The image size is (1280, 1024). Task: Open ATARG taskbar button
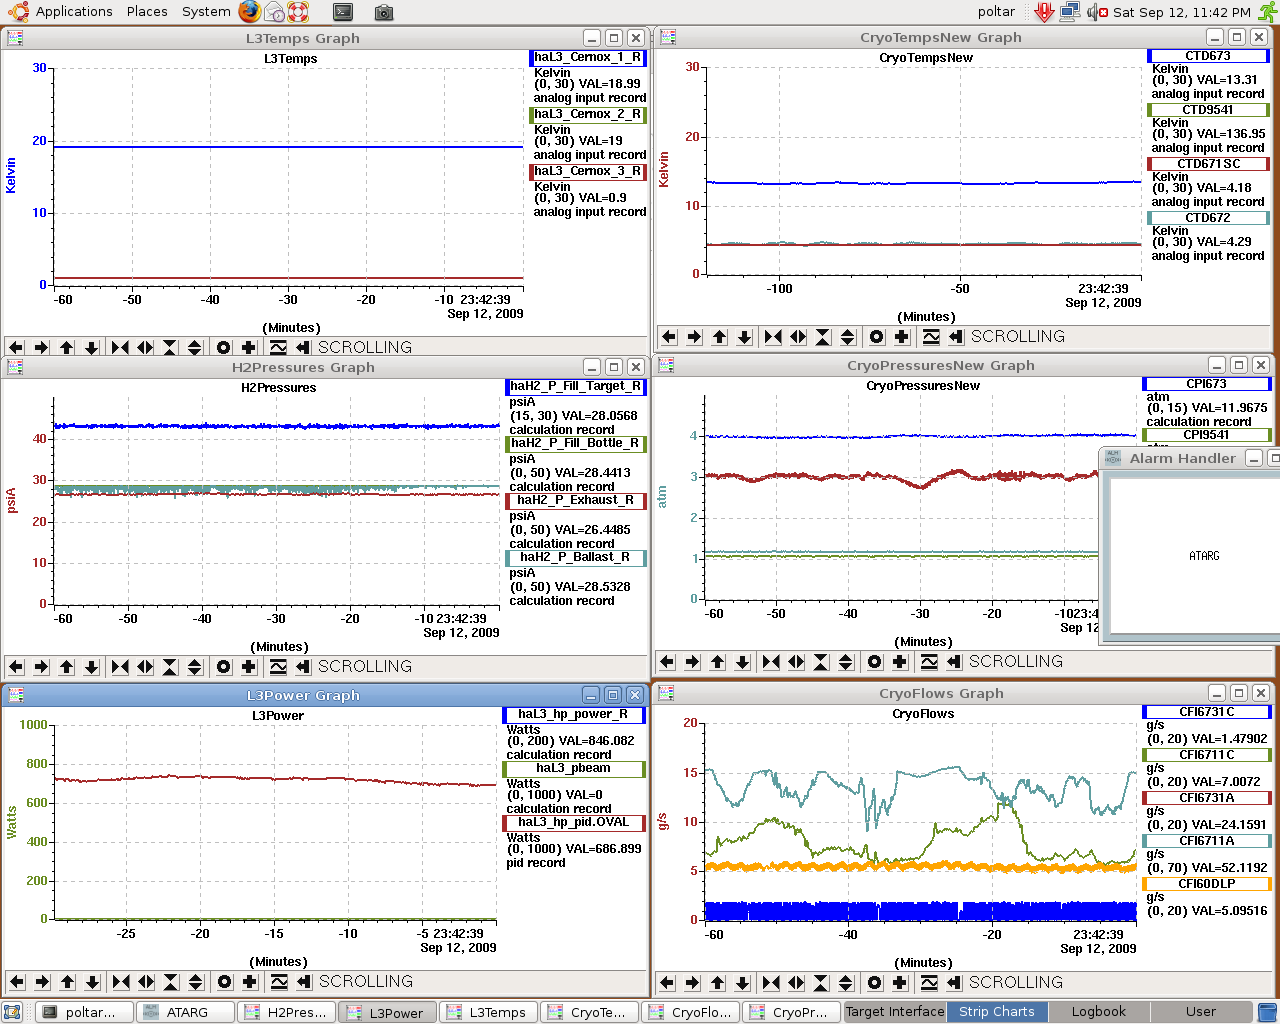185,1012
